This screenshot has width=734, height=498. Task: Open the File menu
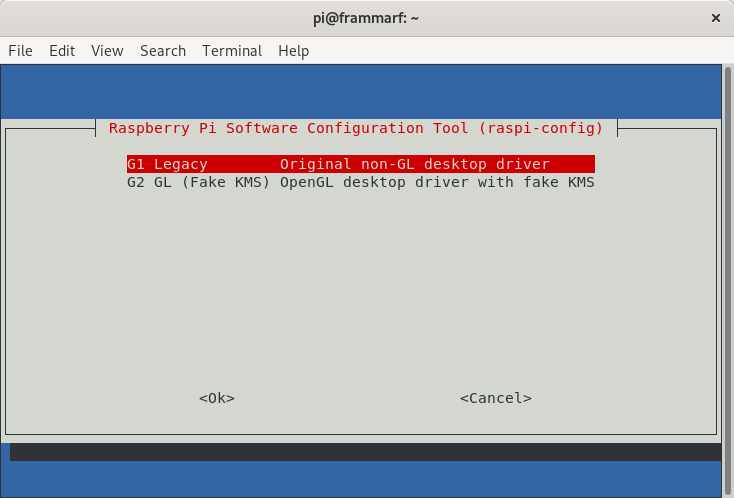(20, 51)
